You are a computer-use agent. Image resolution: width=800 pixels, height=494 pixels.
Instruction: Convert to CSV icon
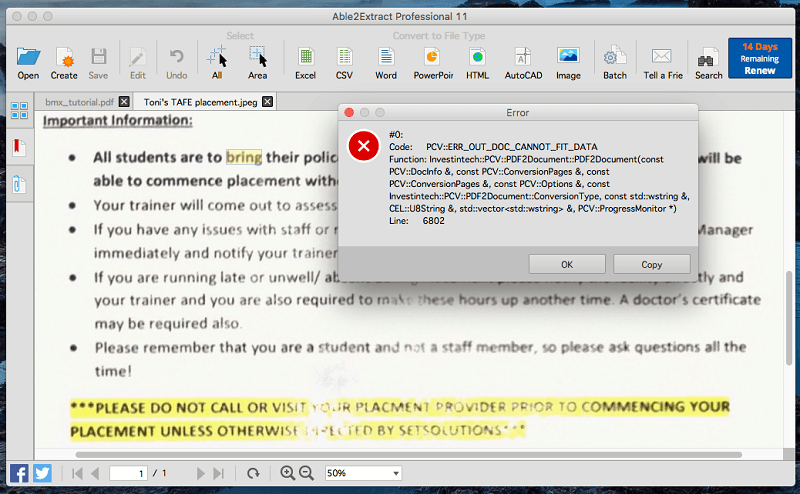point(344,56)
